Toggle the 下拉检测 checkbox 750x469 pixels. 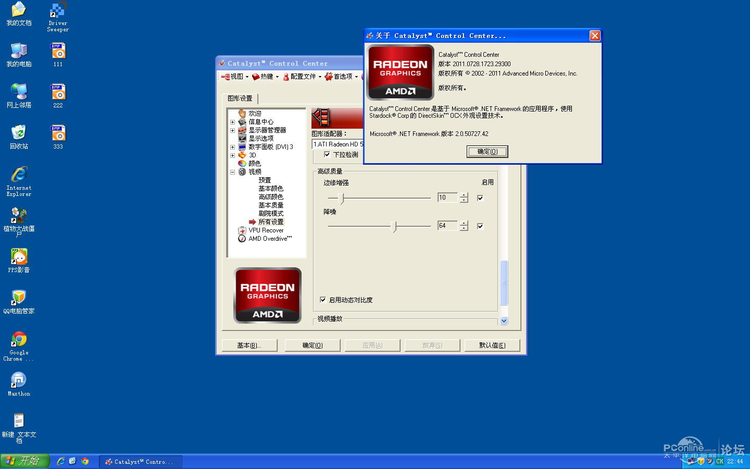(327, 154)
